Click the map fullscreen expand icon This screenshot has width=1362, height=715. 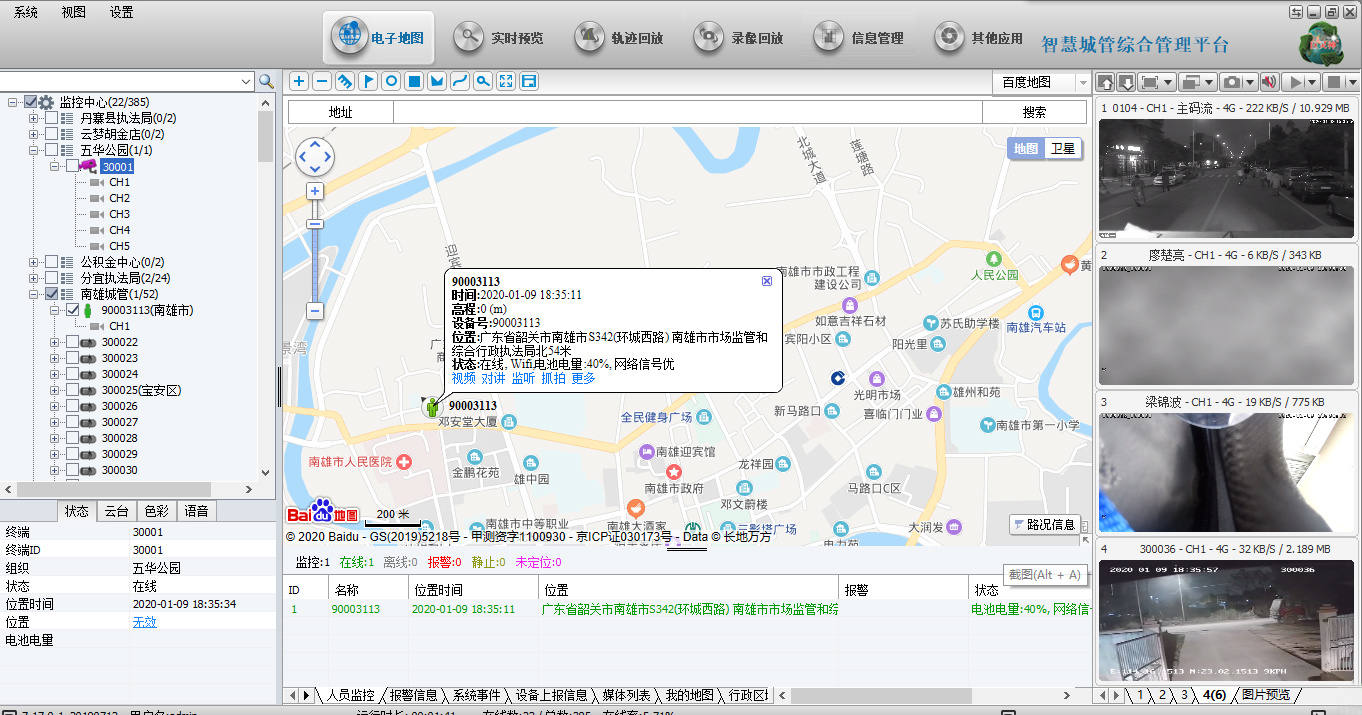[506, 81]
